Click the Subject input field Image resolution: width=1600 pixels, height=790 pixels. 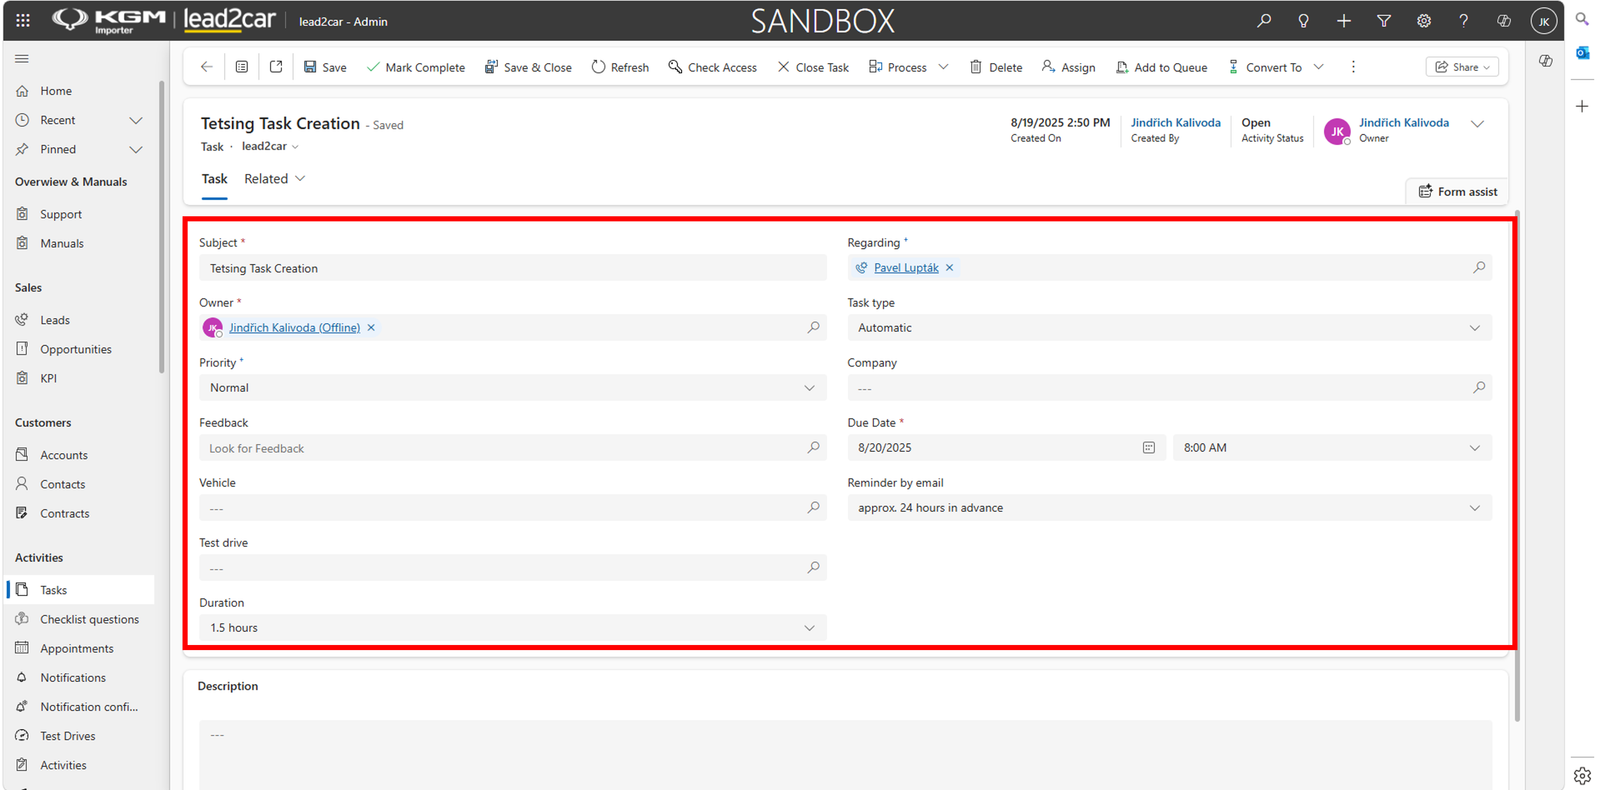(513, 268)
